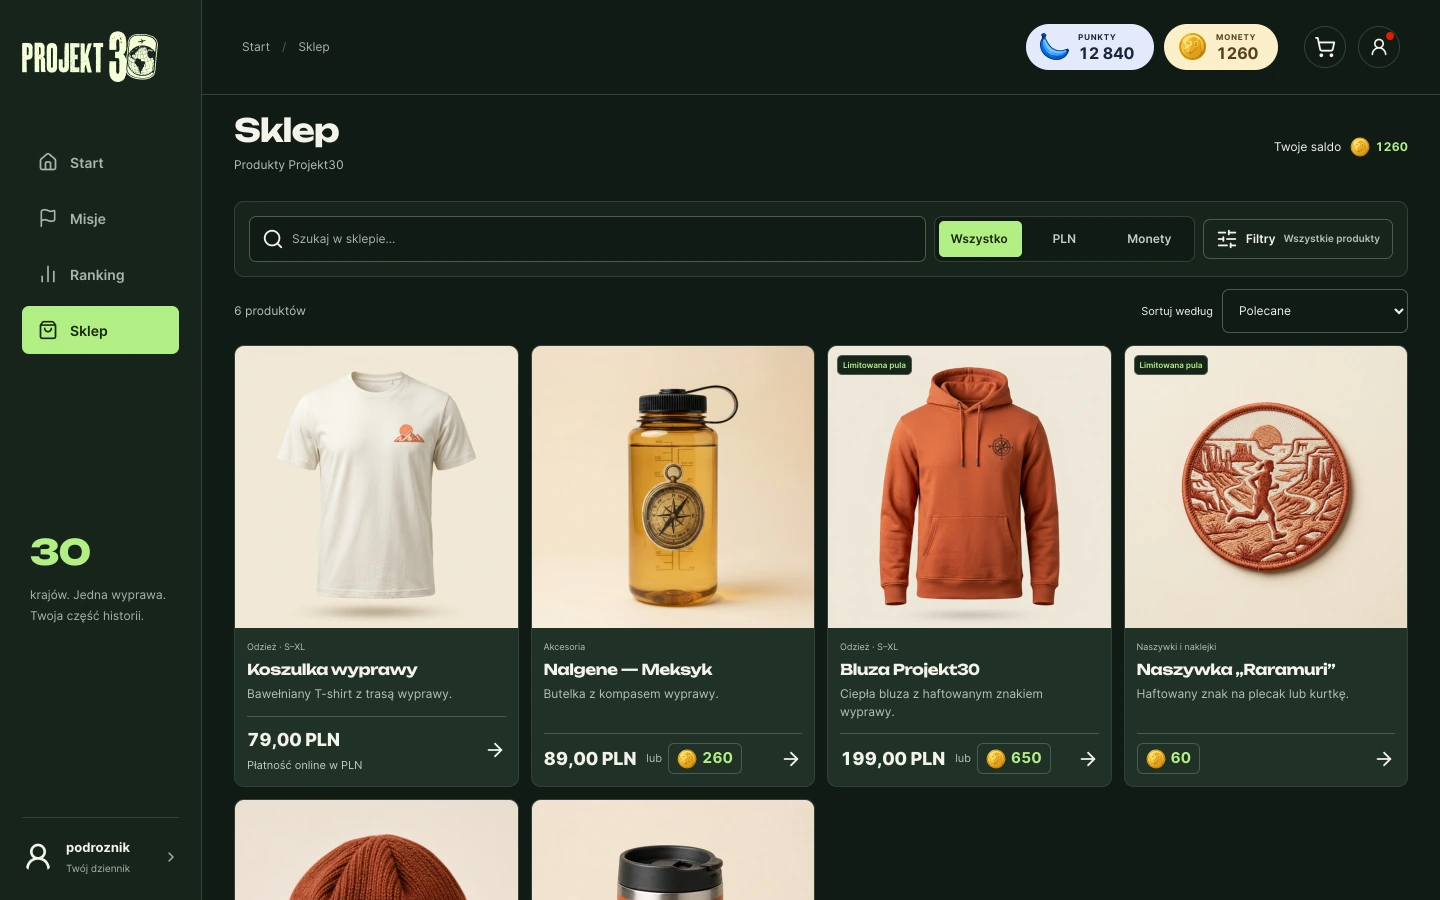Click the 6 produktów count
Screen dimensions: 1440x900
[270, 311]
